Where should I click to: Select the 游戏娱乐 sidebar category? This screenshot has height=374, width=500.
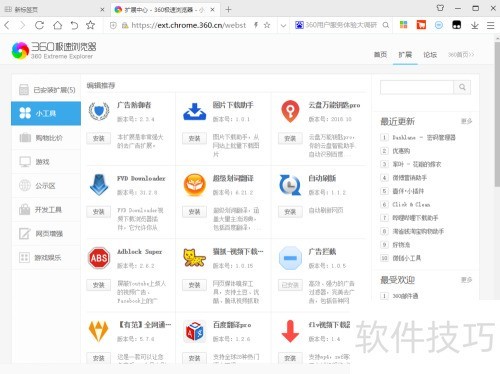[x=46, y=258]
